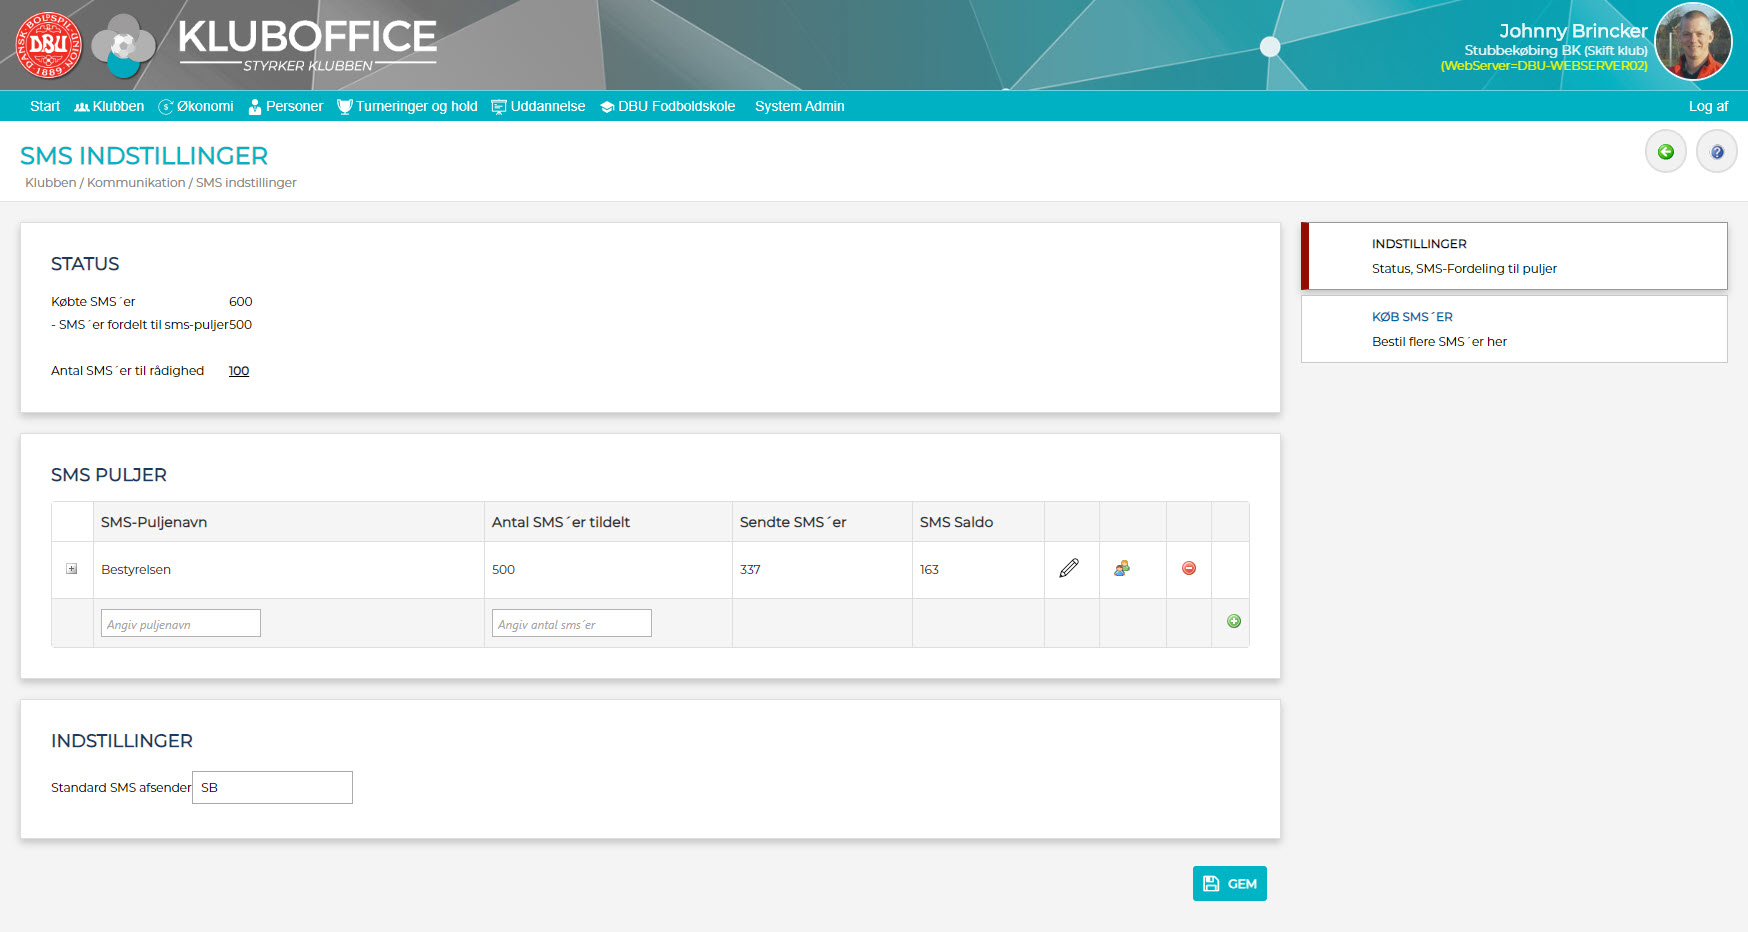Open the Økonomi menu
This screenshot has width=1748, height=932.
pos(196,106)
